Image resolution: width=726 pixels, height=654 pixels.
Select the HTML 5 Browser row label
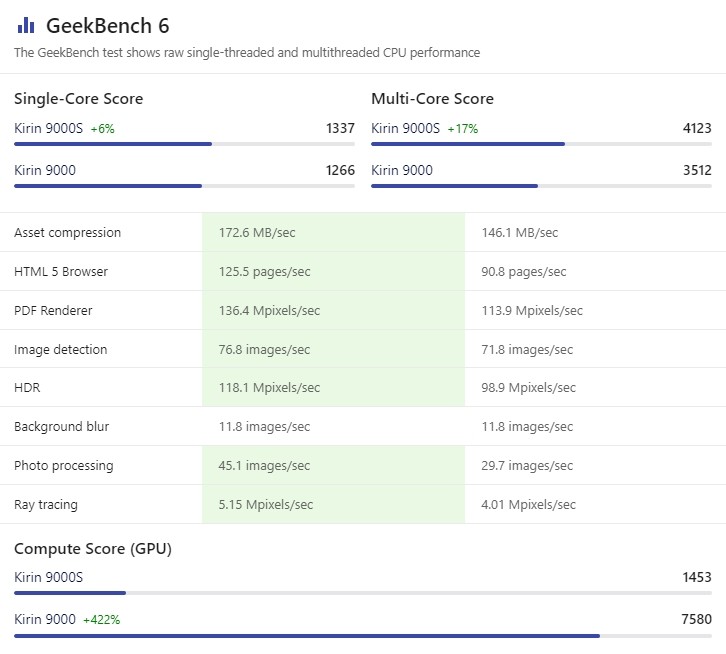(61, 272)
